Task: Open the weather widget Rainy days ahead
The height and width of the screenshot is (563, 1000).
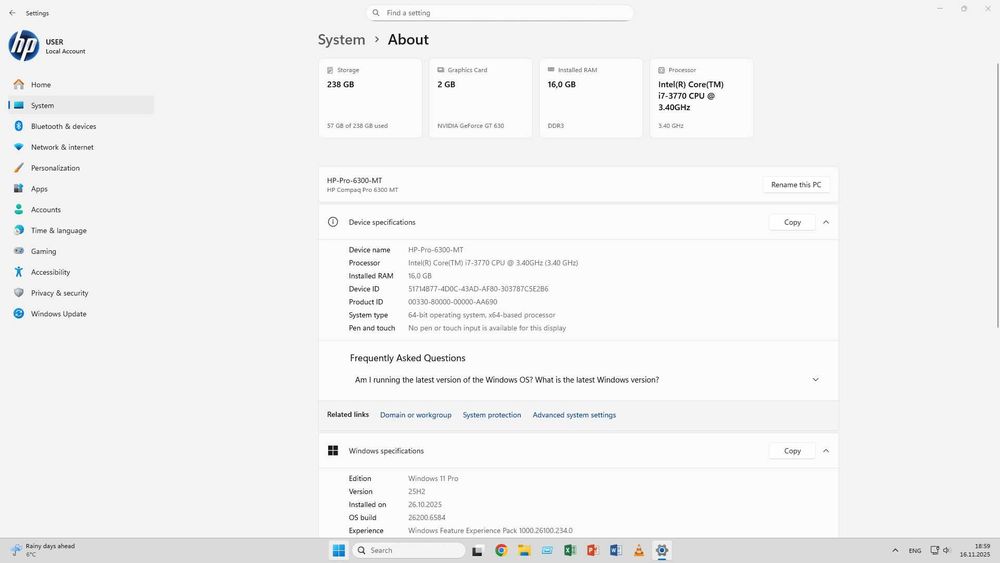Action: [x=43, y=550]
